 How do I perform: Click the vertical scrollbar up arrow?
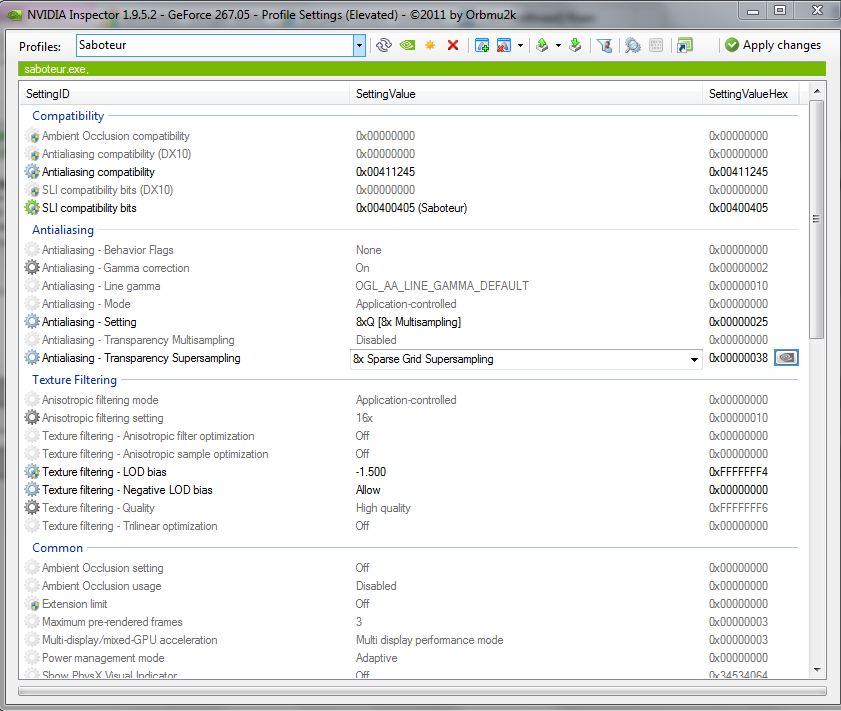point(817,92)
